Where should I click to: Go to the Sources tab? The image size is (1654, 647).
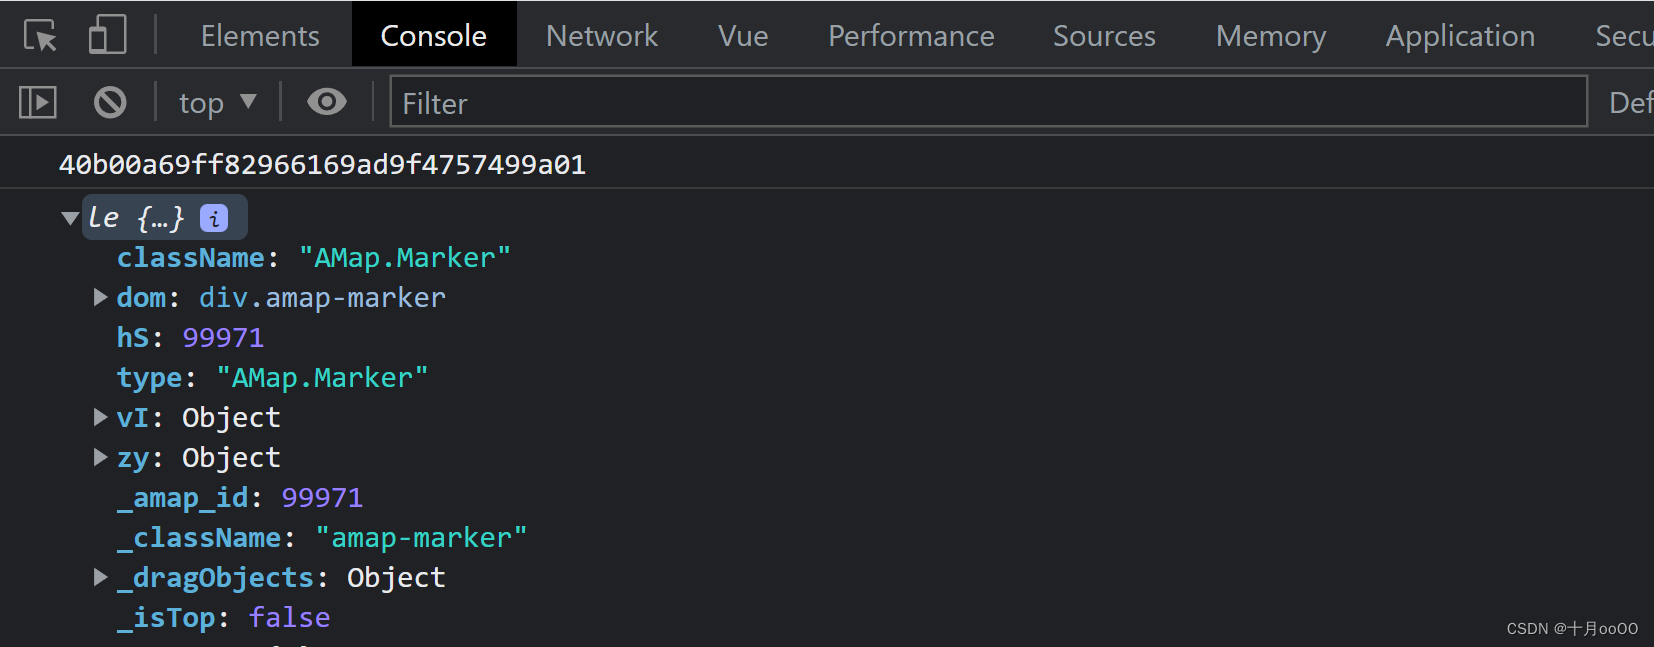pos(1104,36)
